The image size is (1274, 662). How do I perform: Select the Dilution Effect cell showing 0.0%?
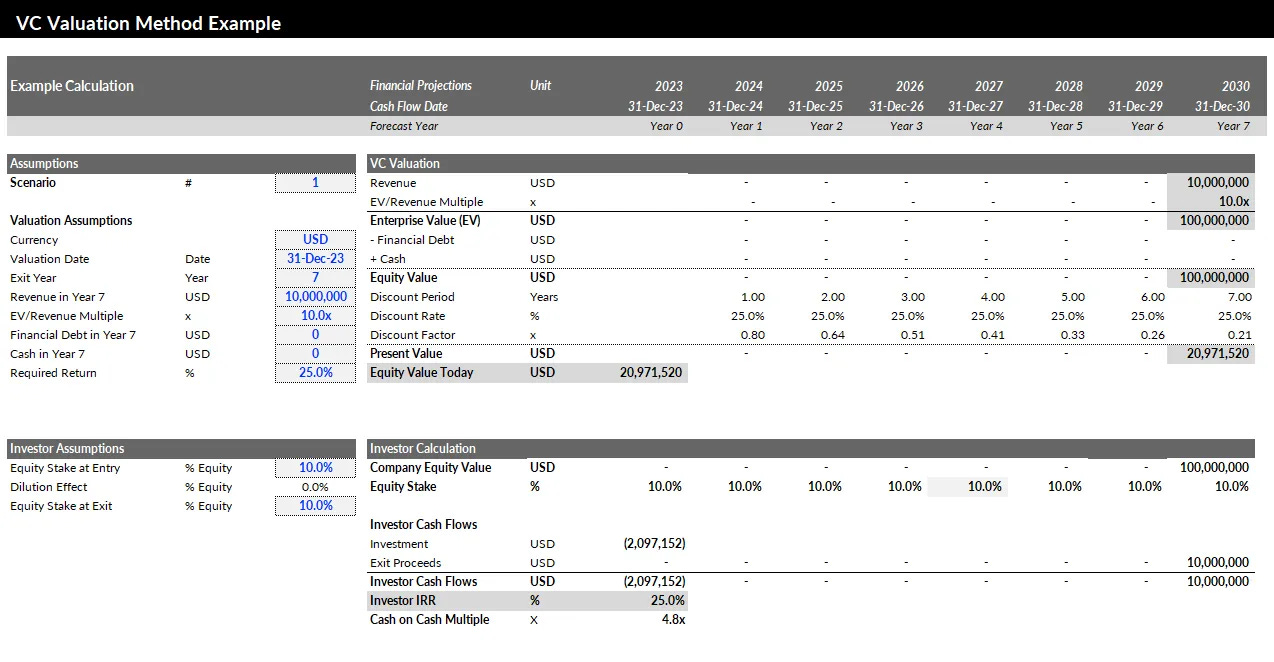(315, 486)
